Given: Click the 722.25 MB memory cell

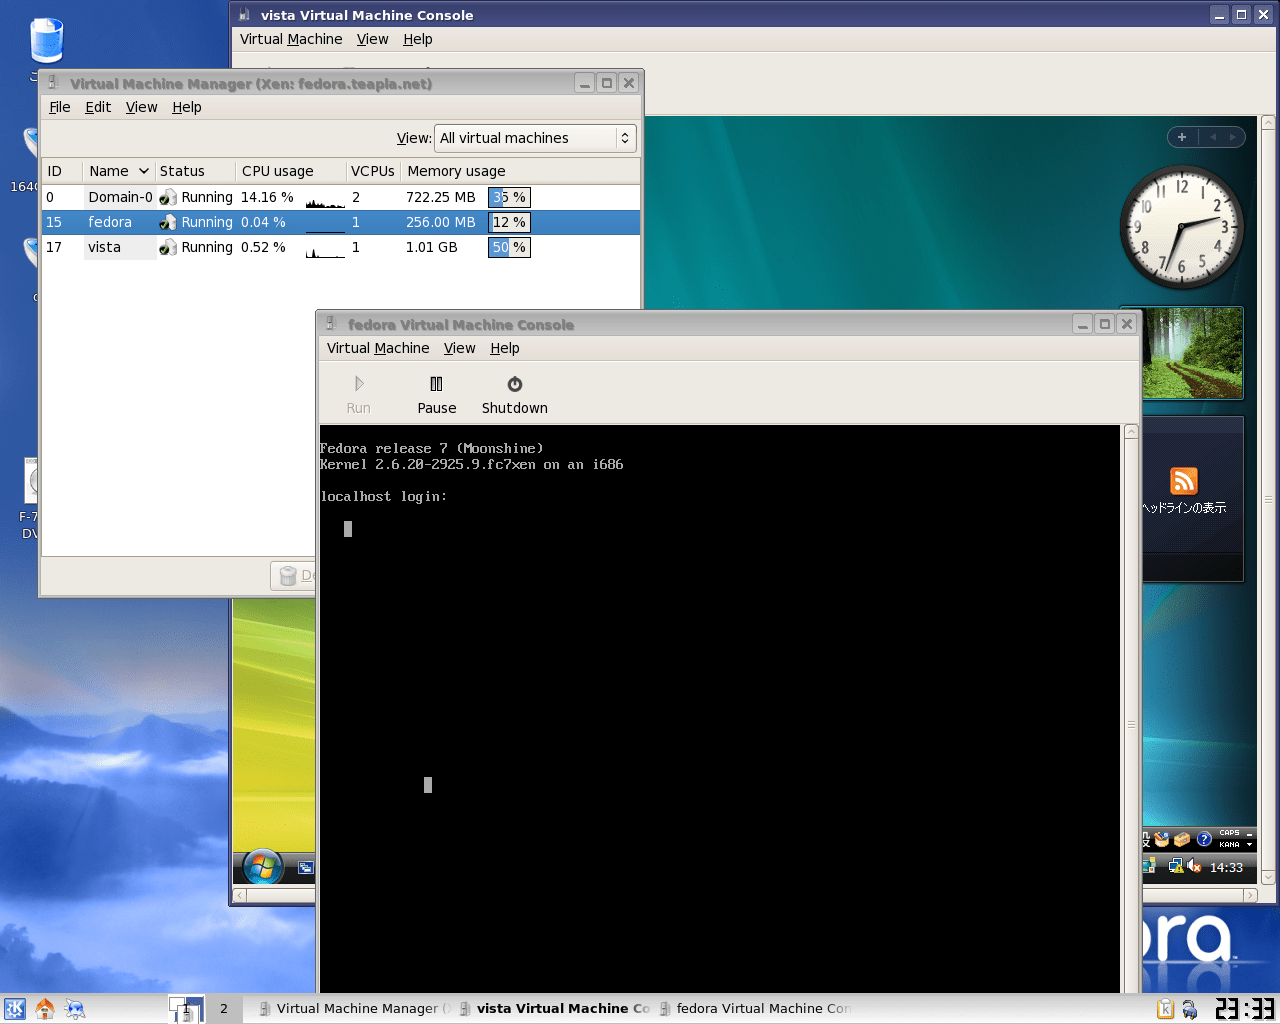Looking at the screenshot, I should pos(441,197).
